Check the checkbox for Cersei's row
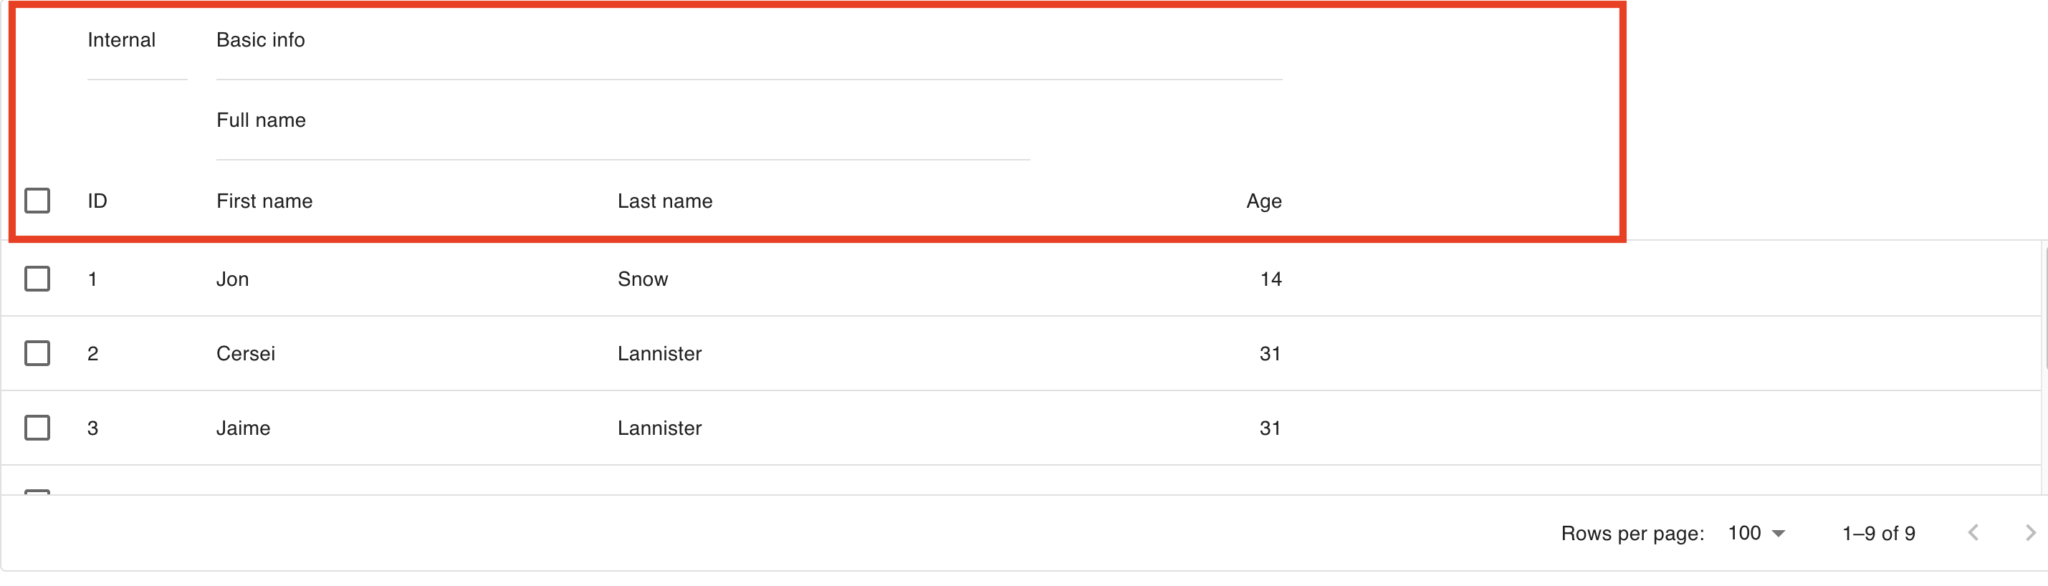This screenshot has height=586, width=2048. (x=37, y=353)
